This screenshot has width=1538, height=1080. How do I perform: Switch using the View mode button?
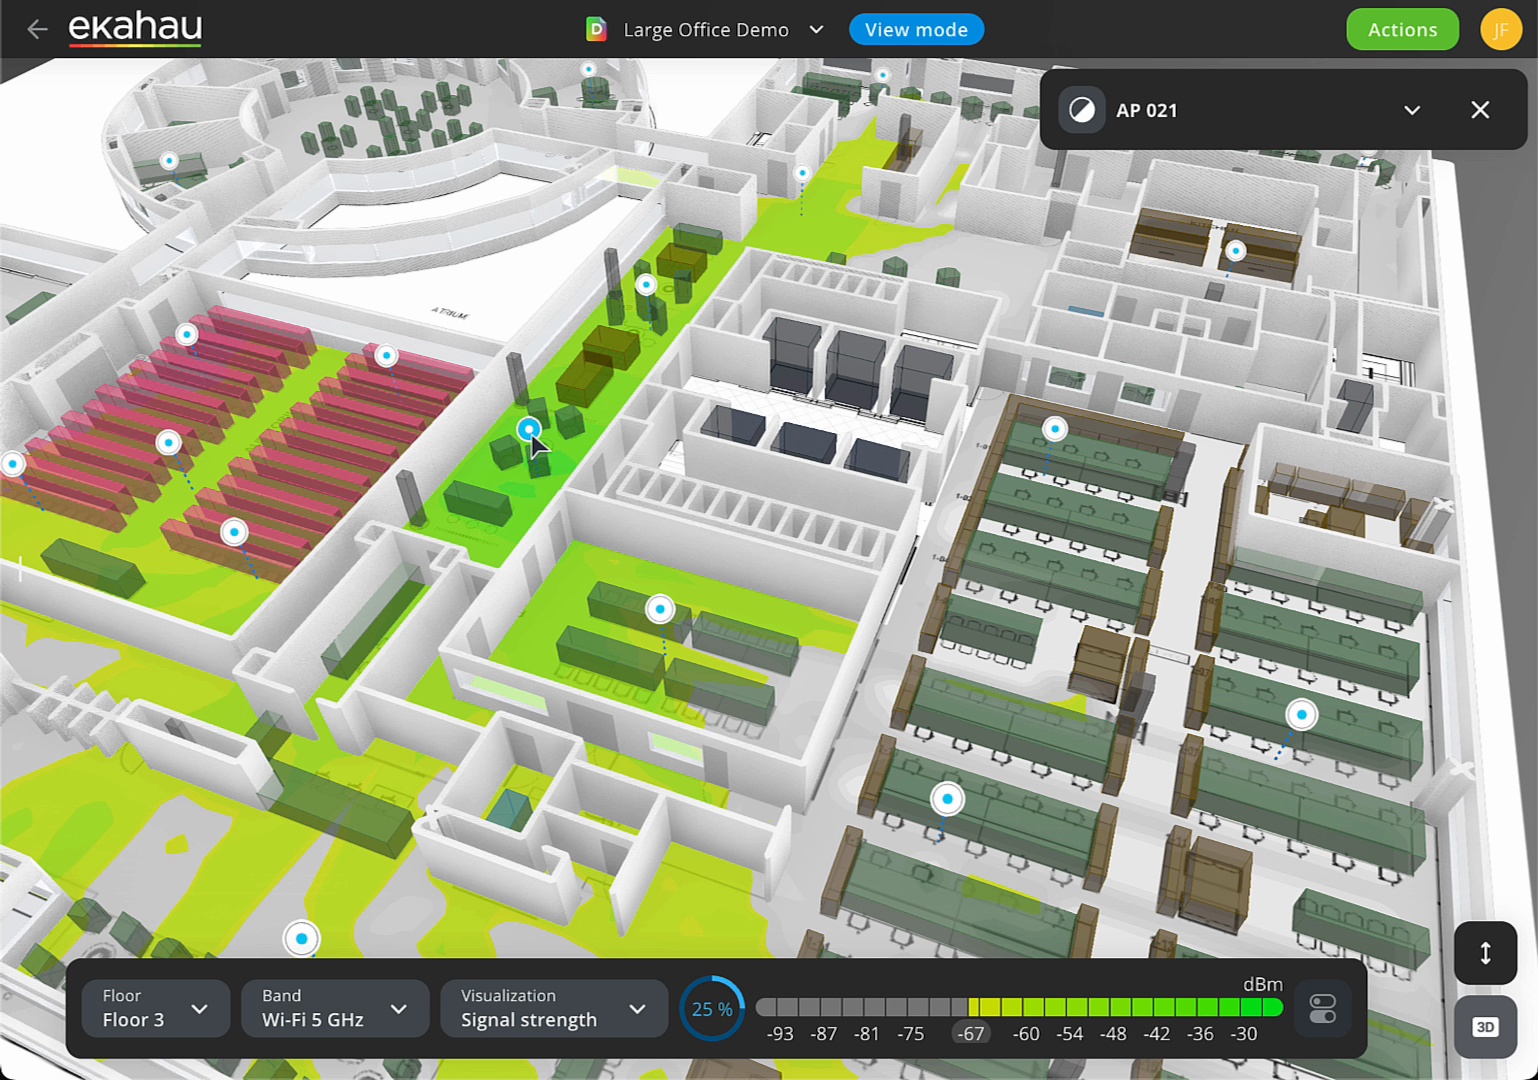pos(916,30)
